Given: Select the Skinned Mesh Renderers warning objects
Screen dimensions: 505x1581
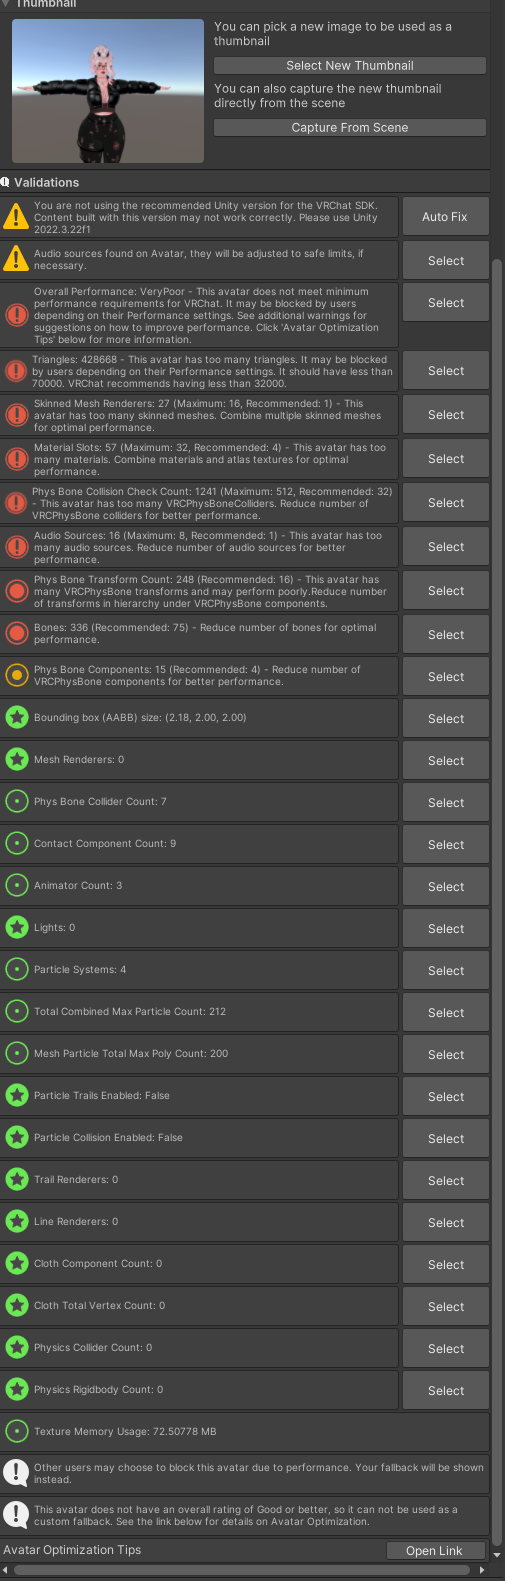Looking at the screenshot, I should pyautogui.click(x=445, y=414).
